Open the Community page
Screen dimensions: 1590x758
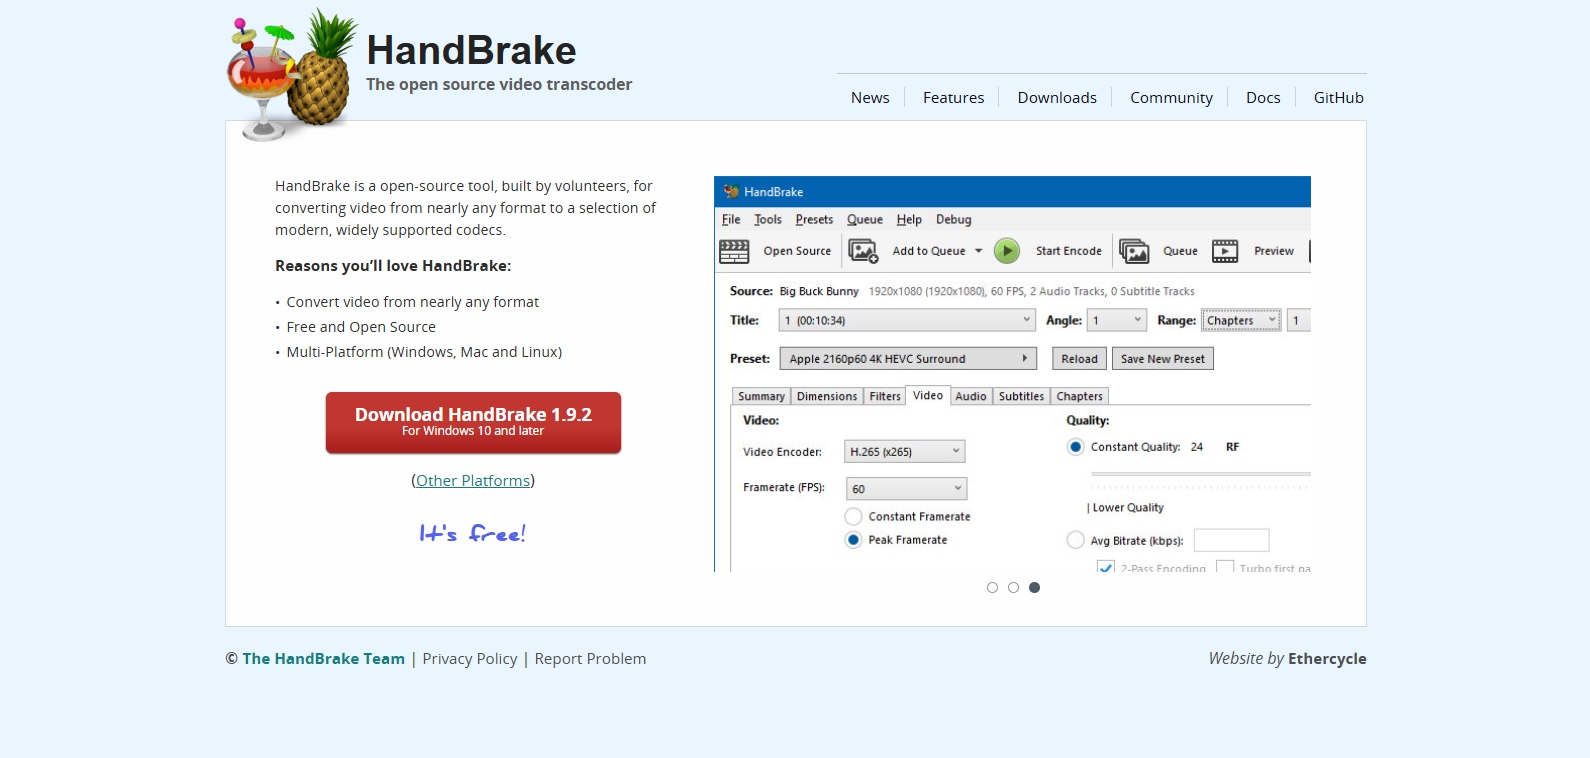point(1171,98)
